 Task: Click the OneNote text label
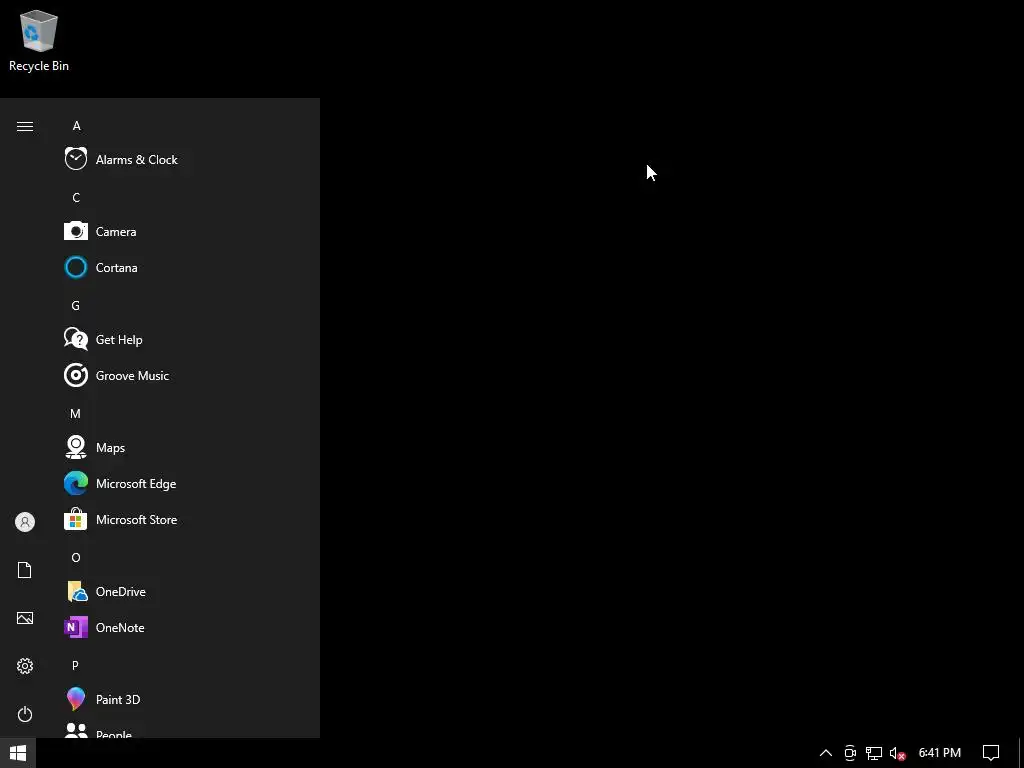(x=120, y=628)
